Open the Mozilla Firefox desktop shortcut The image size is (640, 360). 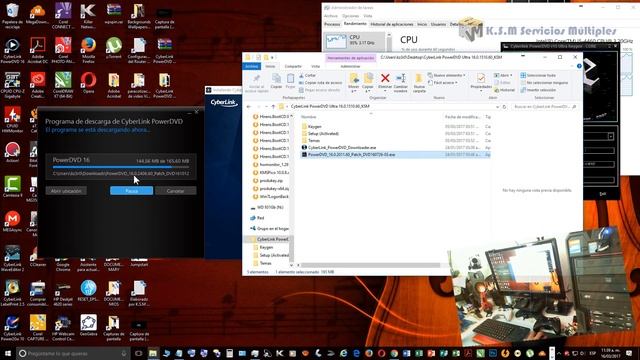(x=88, y=51)
